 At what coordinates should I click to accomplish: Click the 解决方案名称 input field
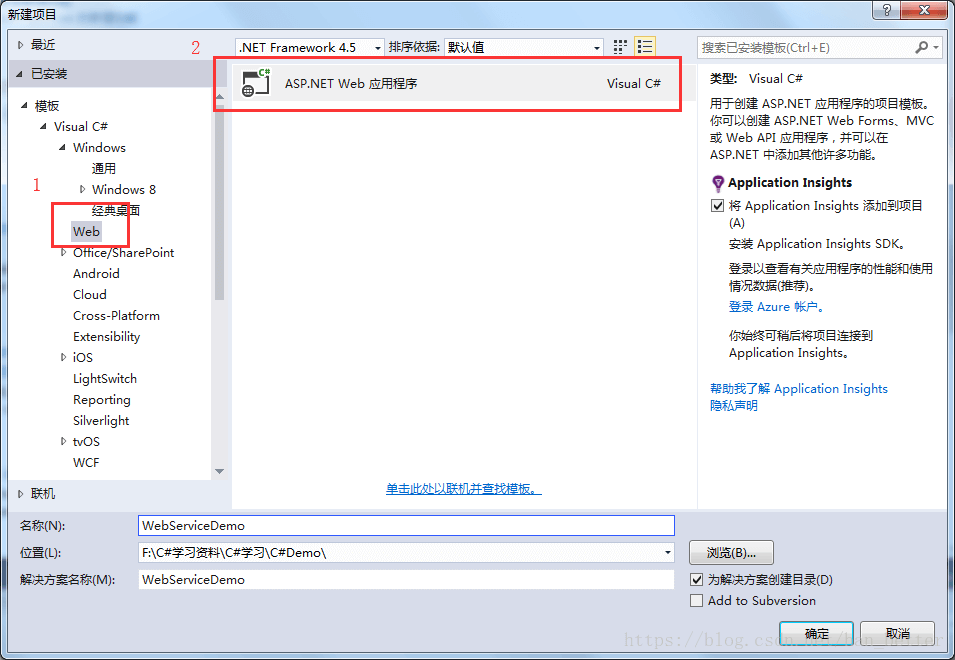[406, 580]
